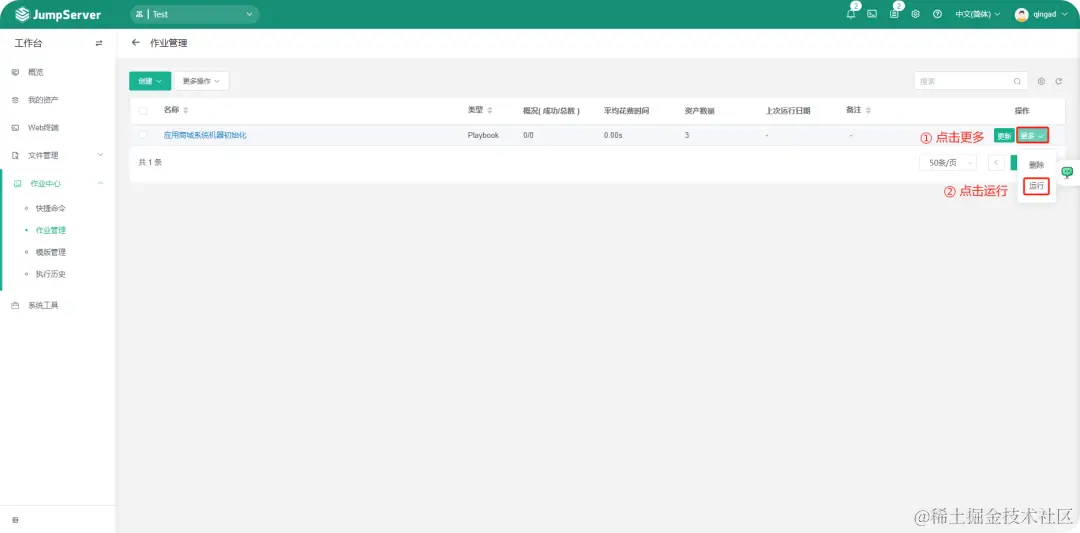
Task: Click the green 更新 button
Action: click(x=1004, y=136)
